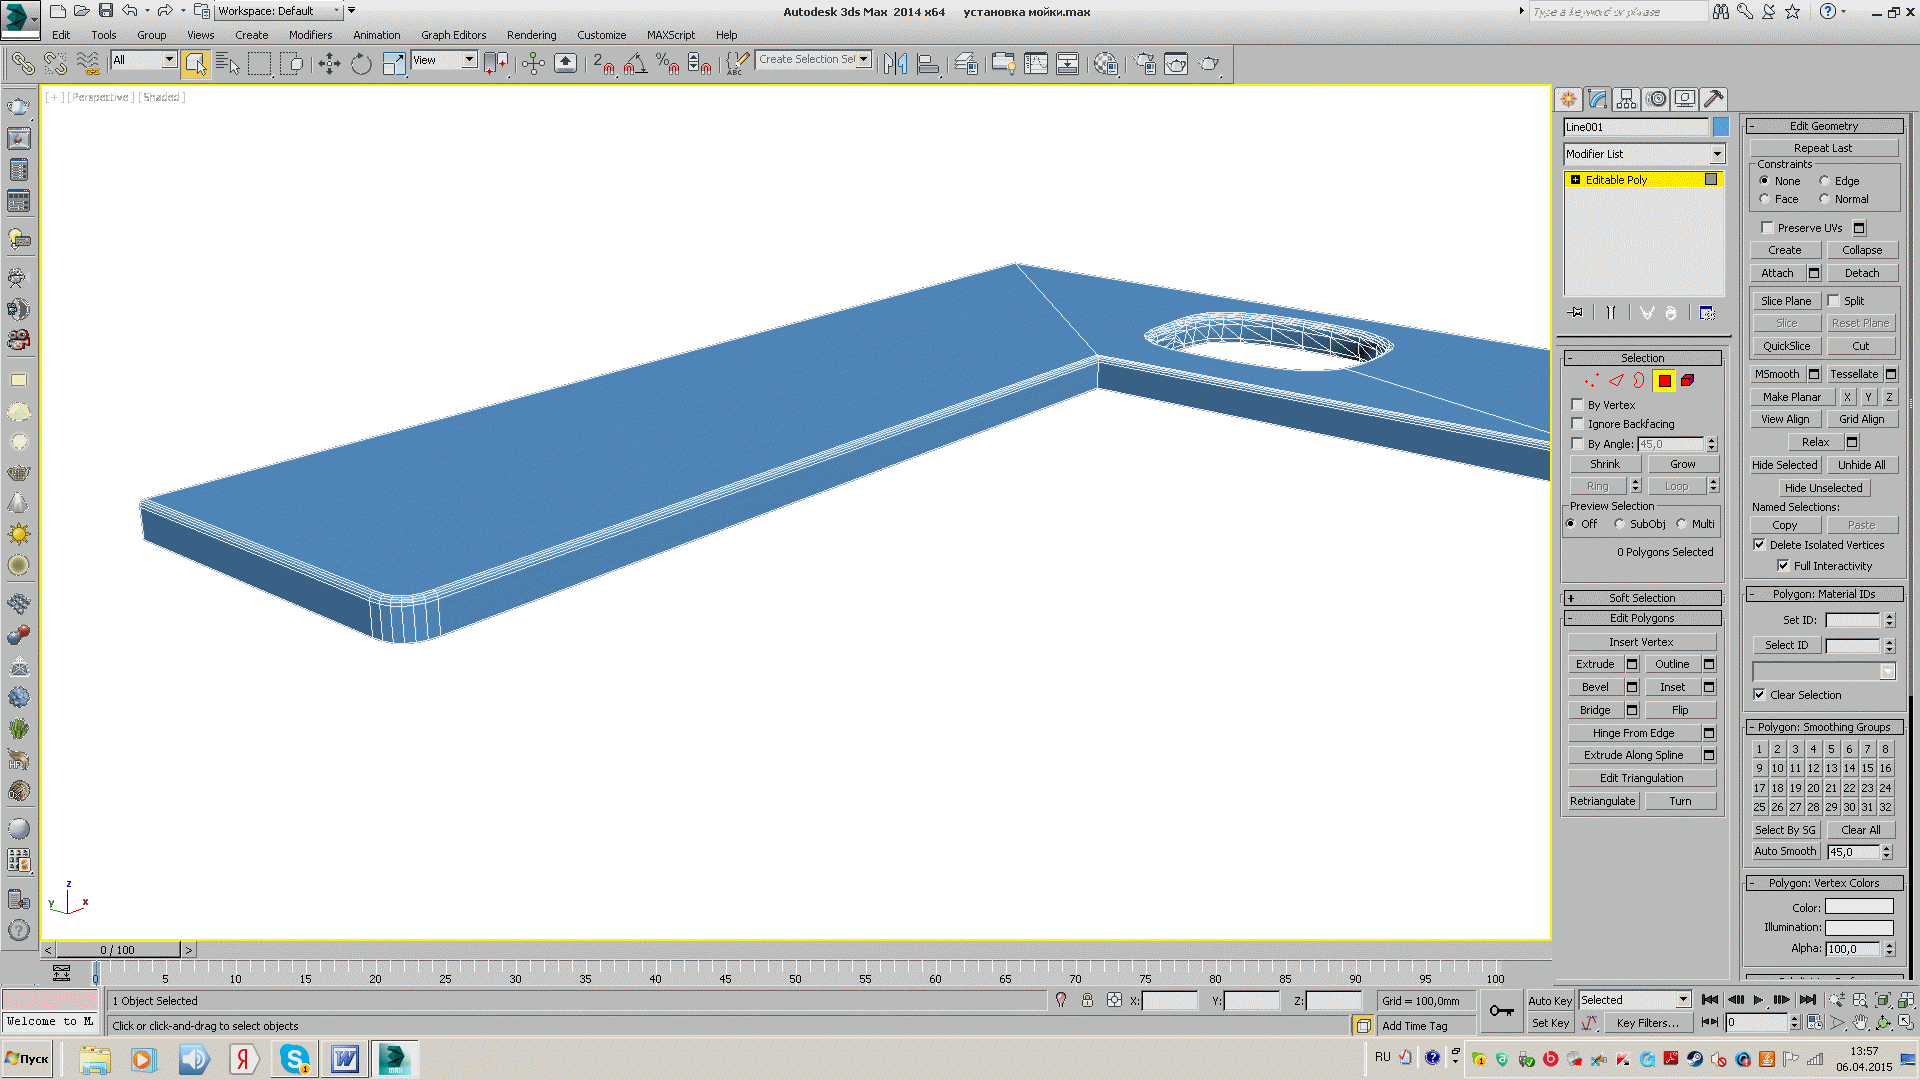
Task: Open the Hierarchy command panel tab
Action: tap(1626, 99)
